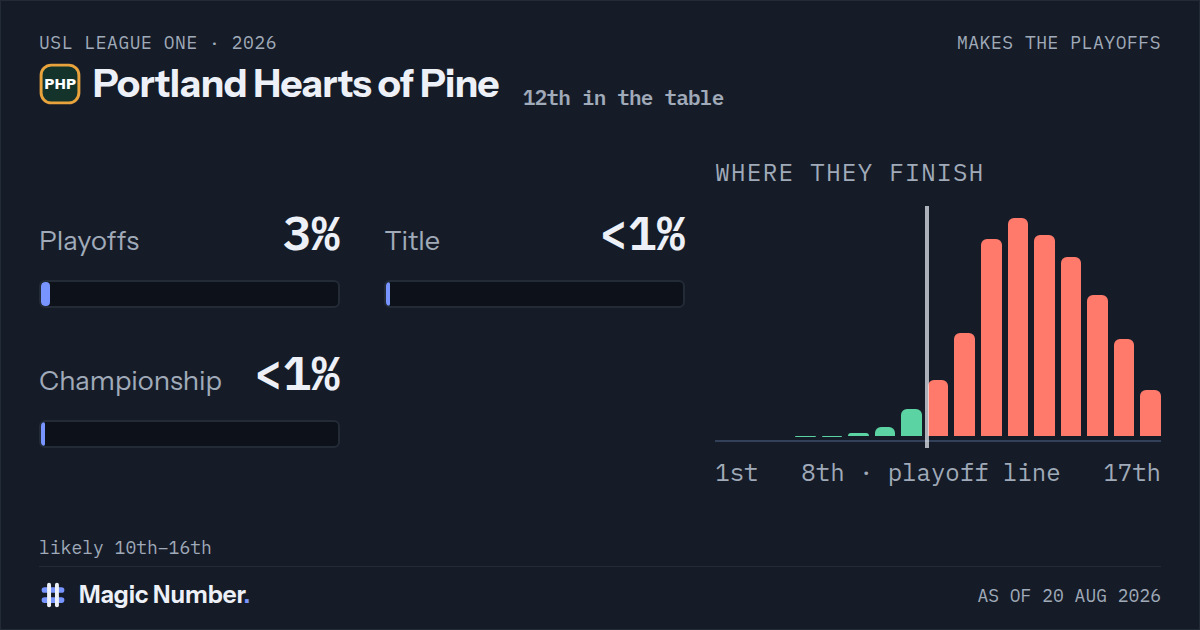Click the last red bar at 17th
Image resolution: width=1200 pixels, height=630 pixels.
(1150, 413)
